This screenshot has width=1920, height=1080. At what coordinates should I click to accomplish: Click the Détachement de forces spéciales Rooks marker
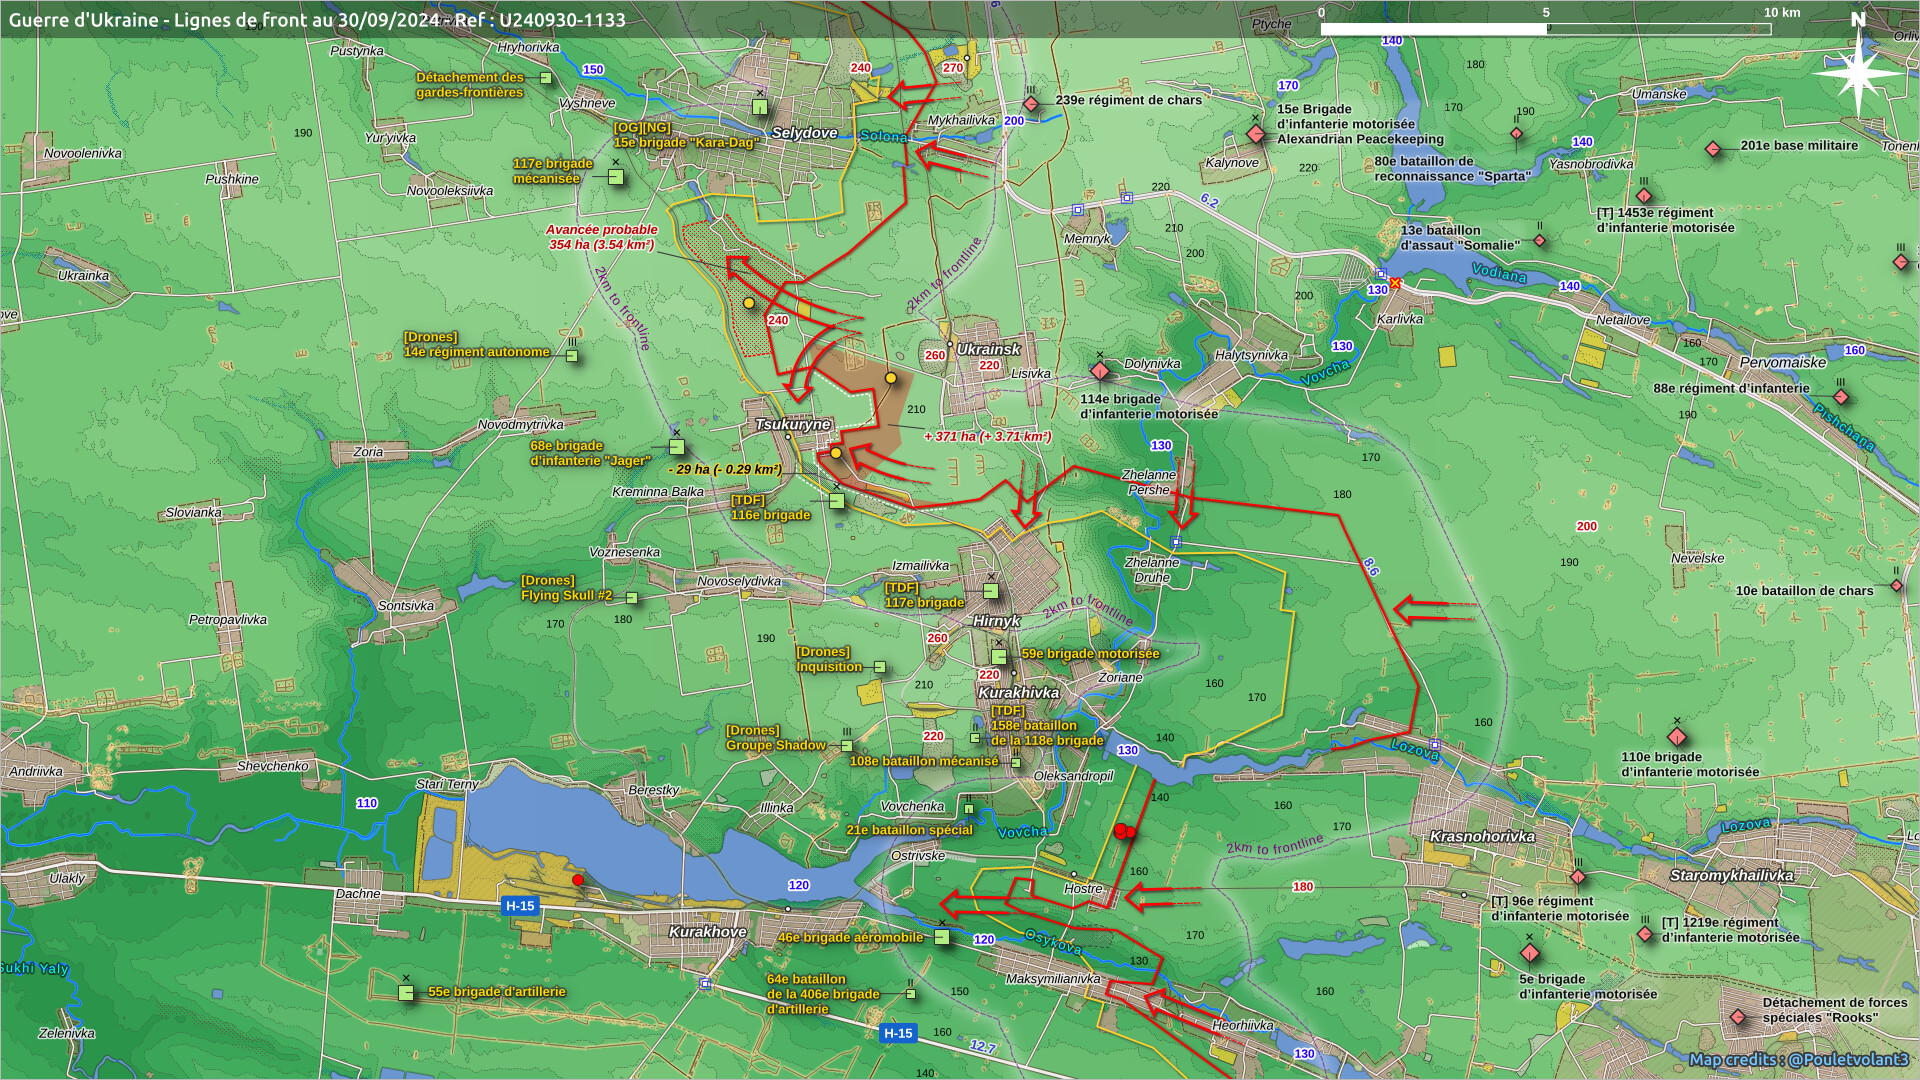coord(1738,1017)
